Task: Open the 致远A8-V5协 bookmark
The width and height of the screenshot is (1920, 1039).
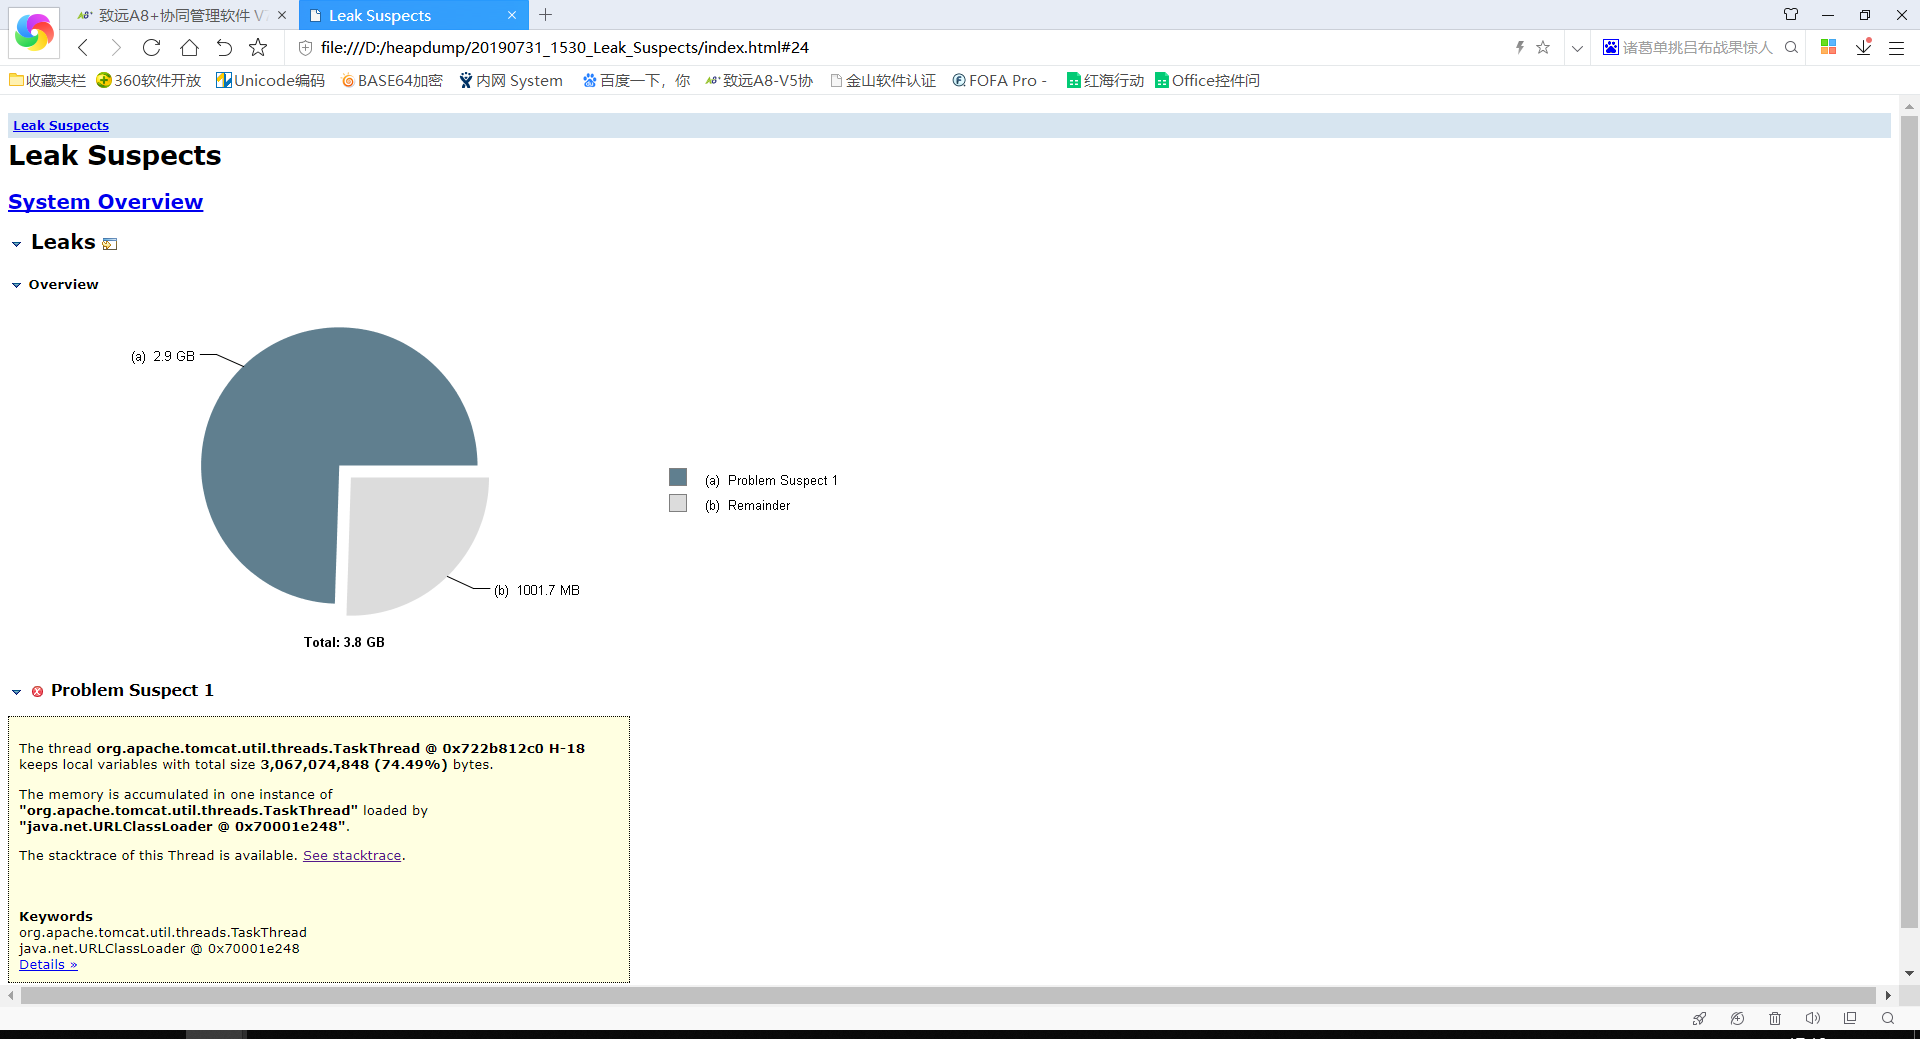Action: pos(759,80)
